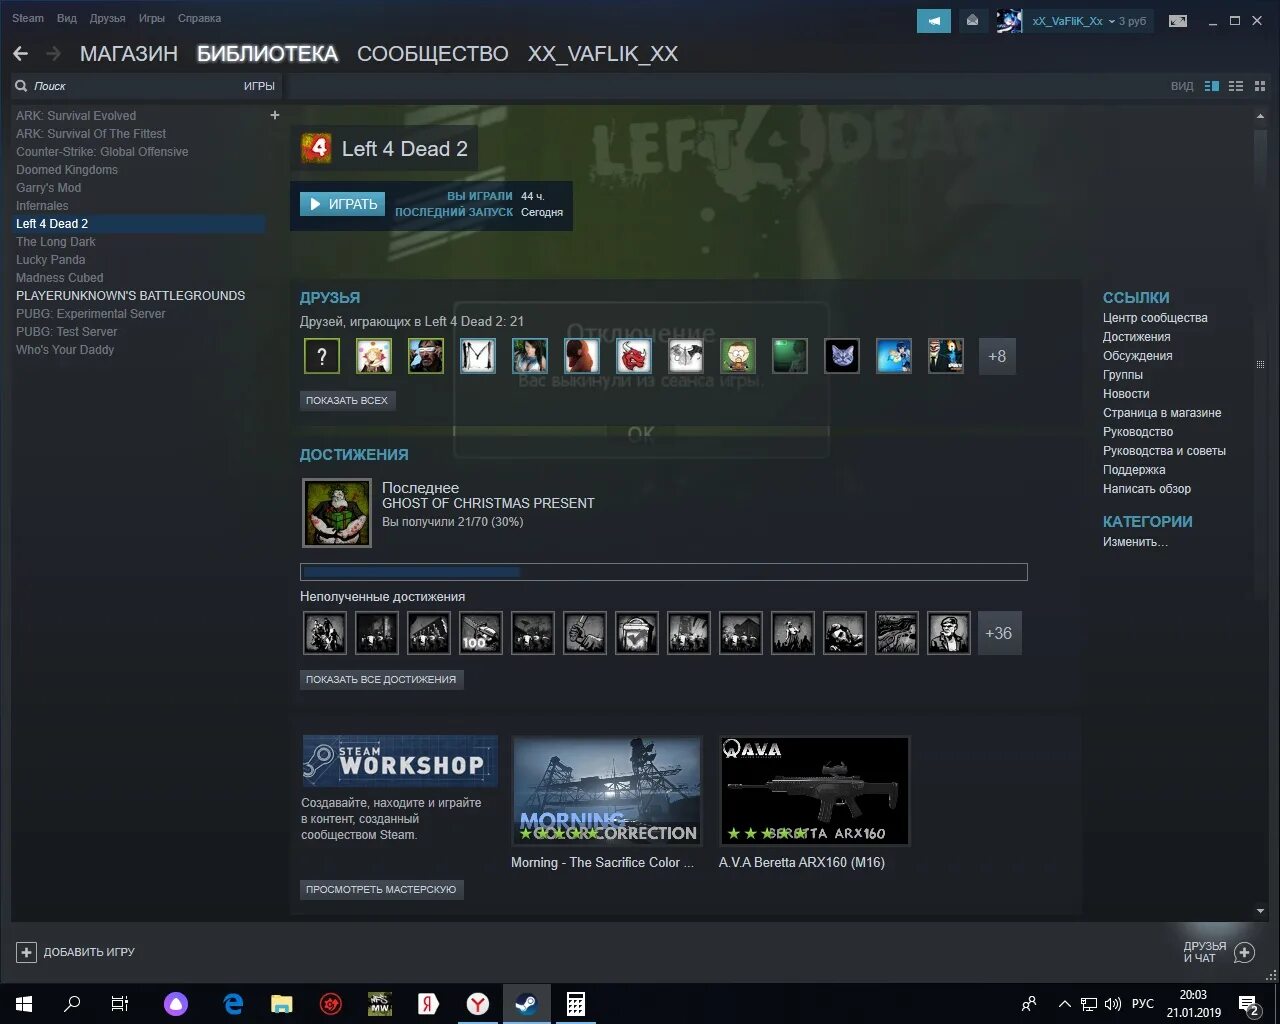Click the friend avatar with letter M
The height and width of the screenshot is (1024, 1280).
478,356
